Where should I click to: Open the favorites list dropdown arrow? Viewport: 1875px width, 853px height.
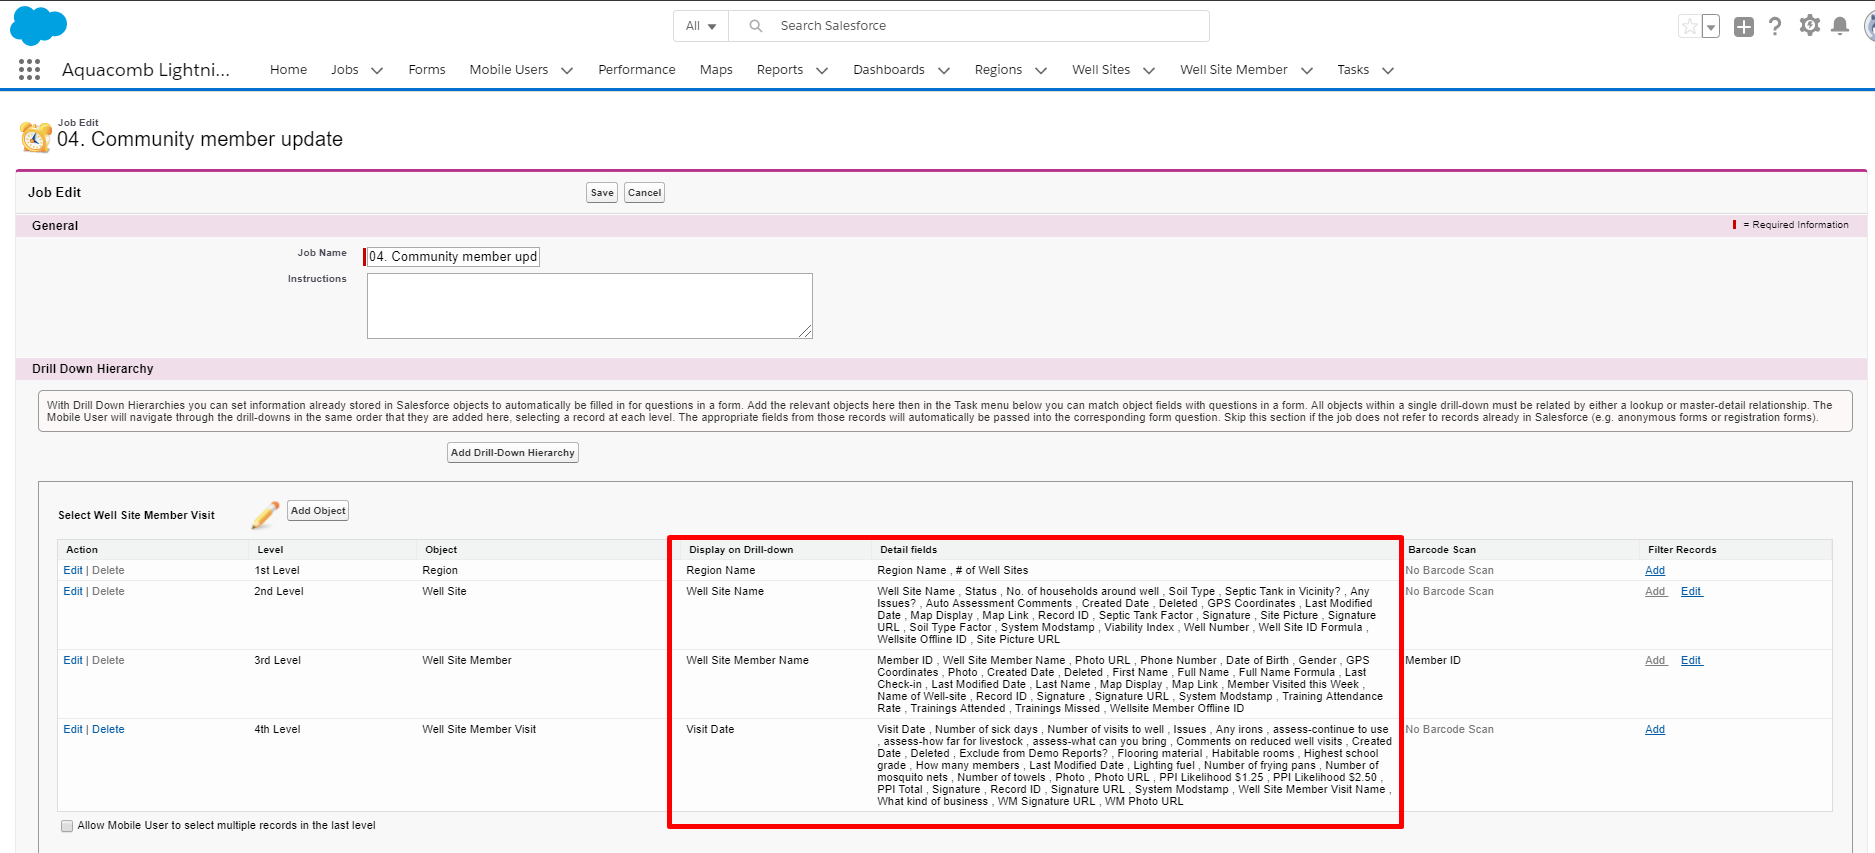click(1711, 27)
